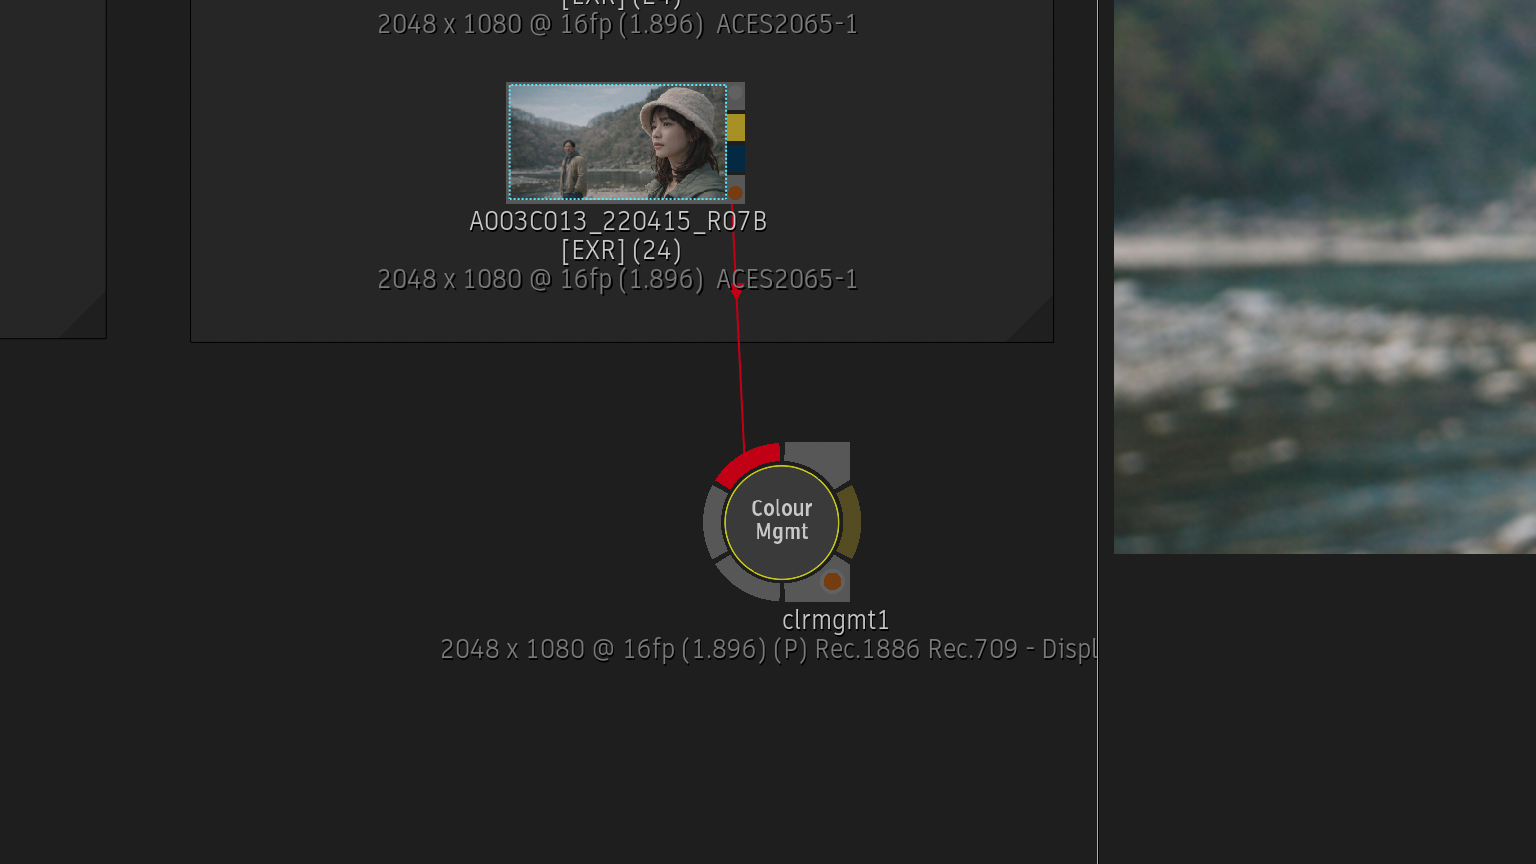This screenshot has height=864, width=1536.
Task: Click the top grey tab of clip node
Action: (736, 97)
